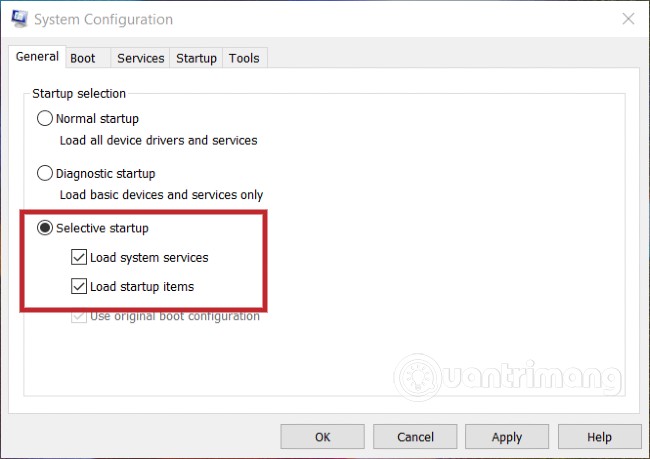
Task: Choose the Diagnostic startup option
Action: click(x=45, y=173)
